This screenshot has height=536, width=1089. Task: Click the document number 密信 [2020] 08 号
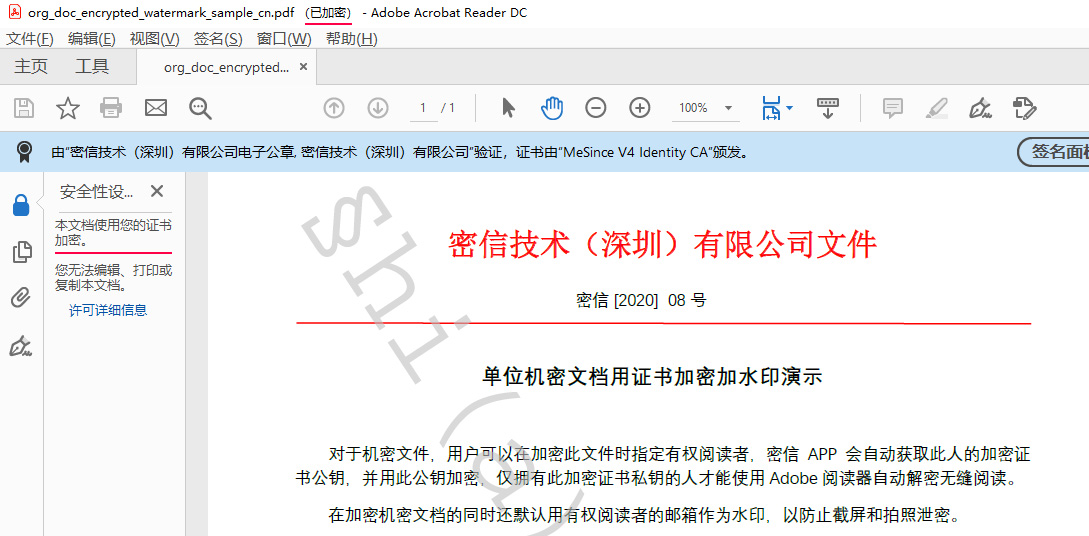click(x=641, y=301)
